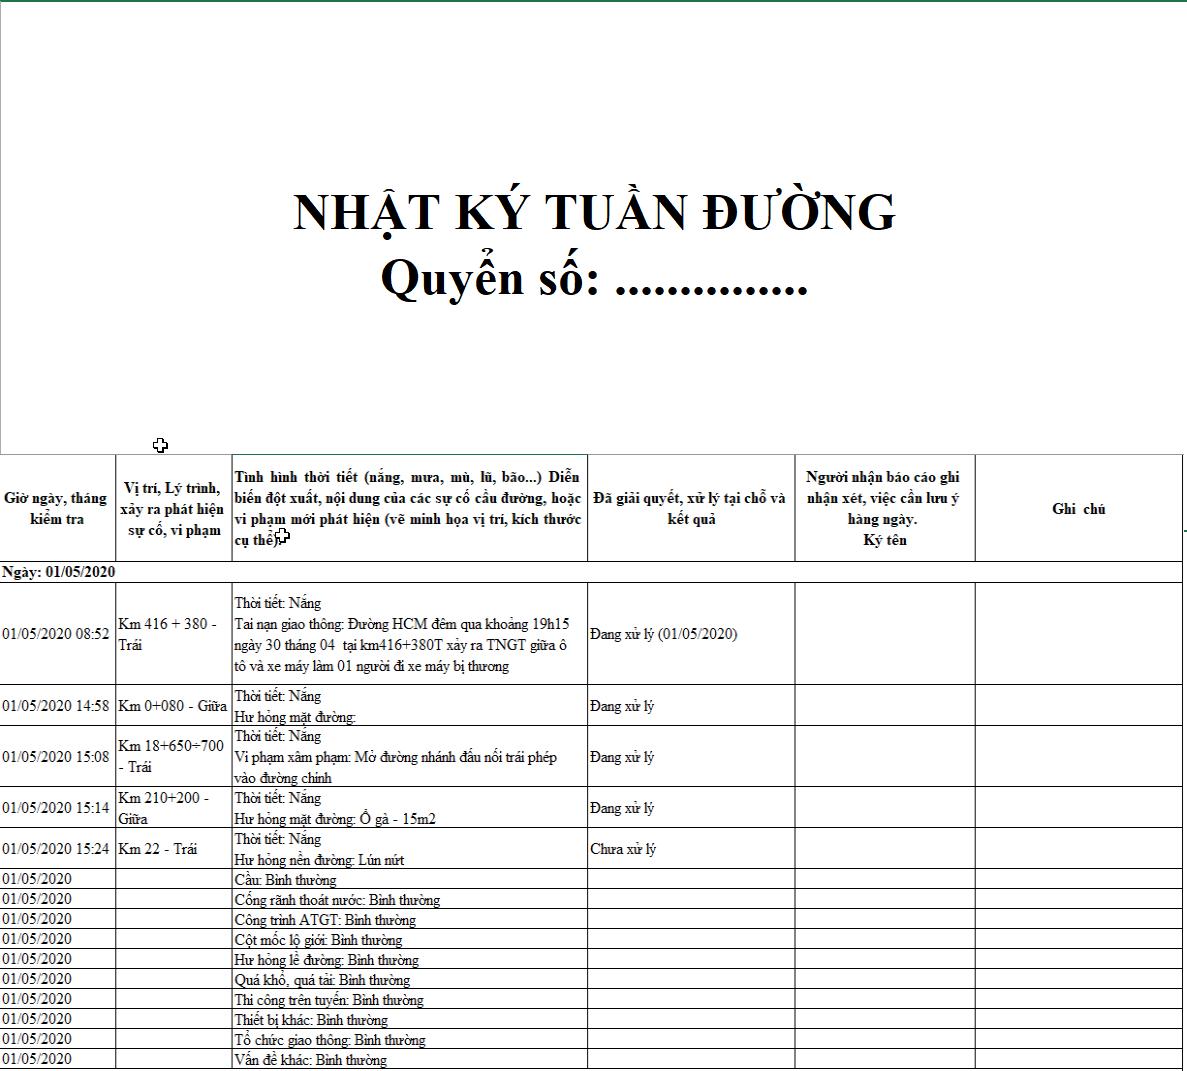Select the "Tình hình thời tiết" header cell
The width and height of the screenshot is (1187, 1071).
coord(408,508)
